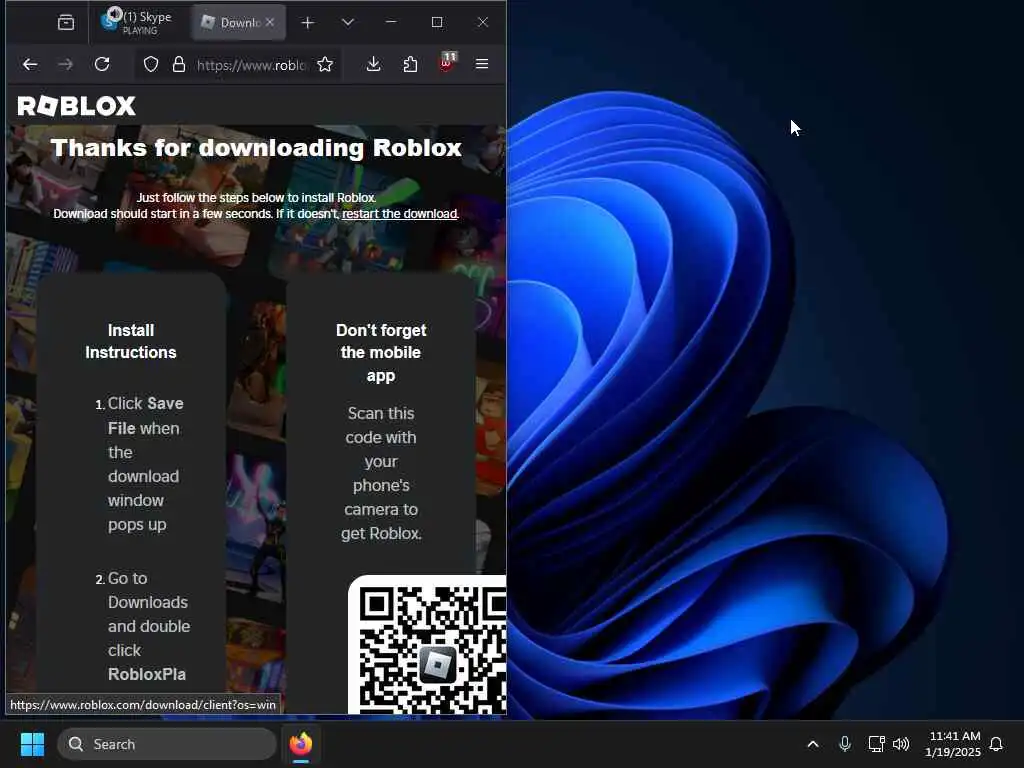Switch to the Skype tab

click(x=138, y=22)
